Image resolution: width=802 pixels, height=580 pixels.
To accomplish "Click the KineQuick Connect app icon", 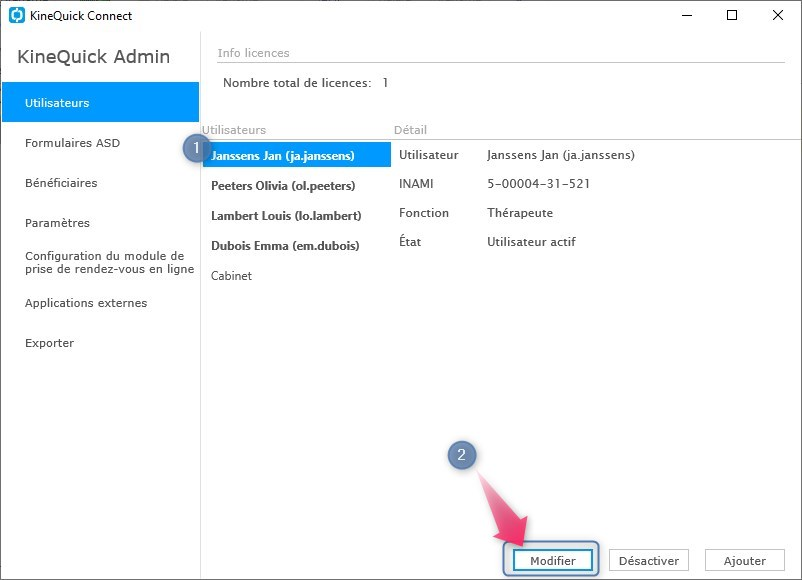I will click(17, 15).
